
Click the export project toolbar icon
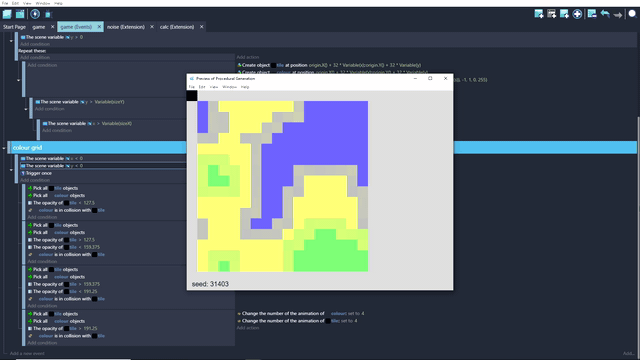point(20,14)
